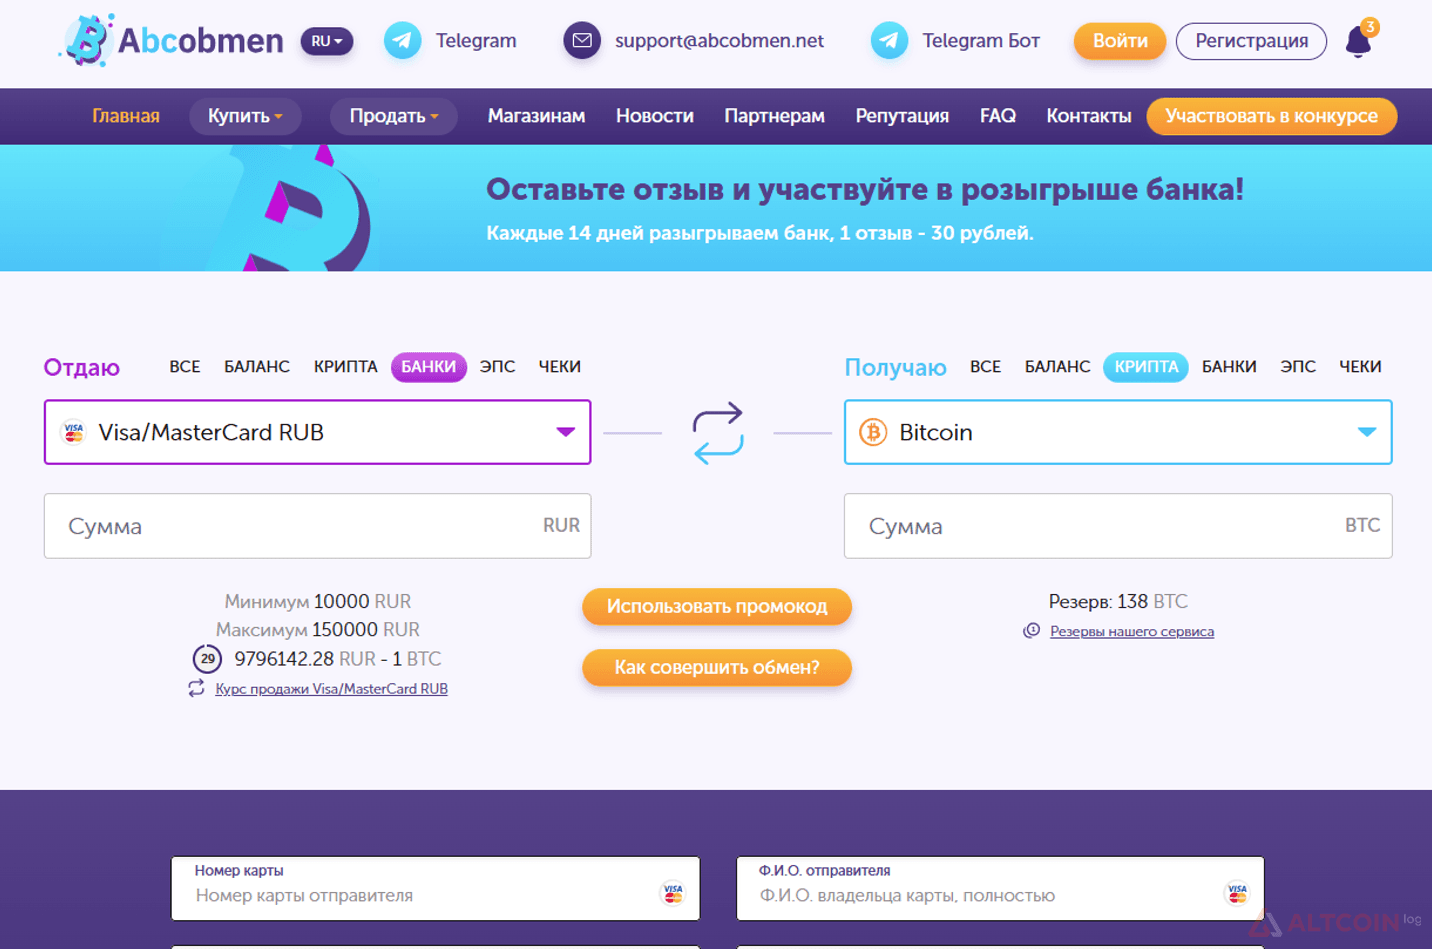
Task: Select ЧЕКИ filter under Отдаю
Action: pyautogui.click(x=560, y=367)
